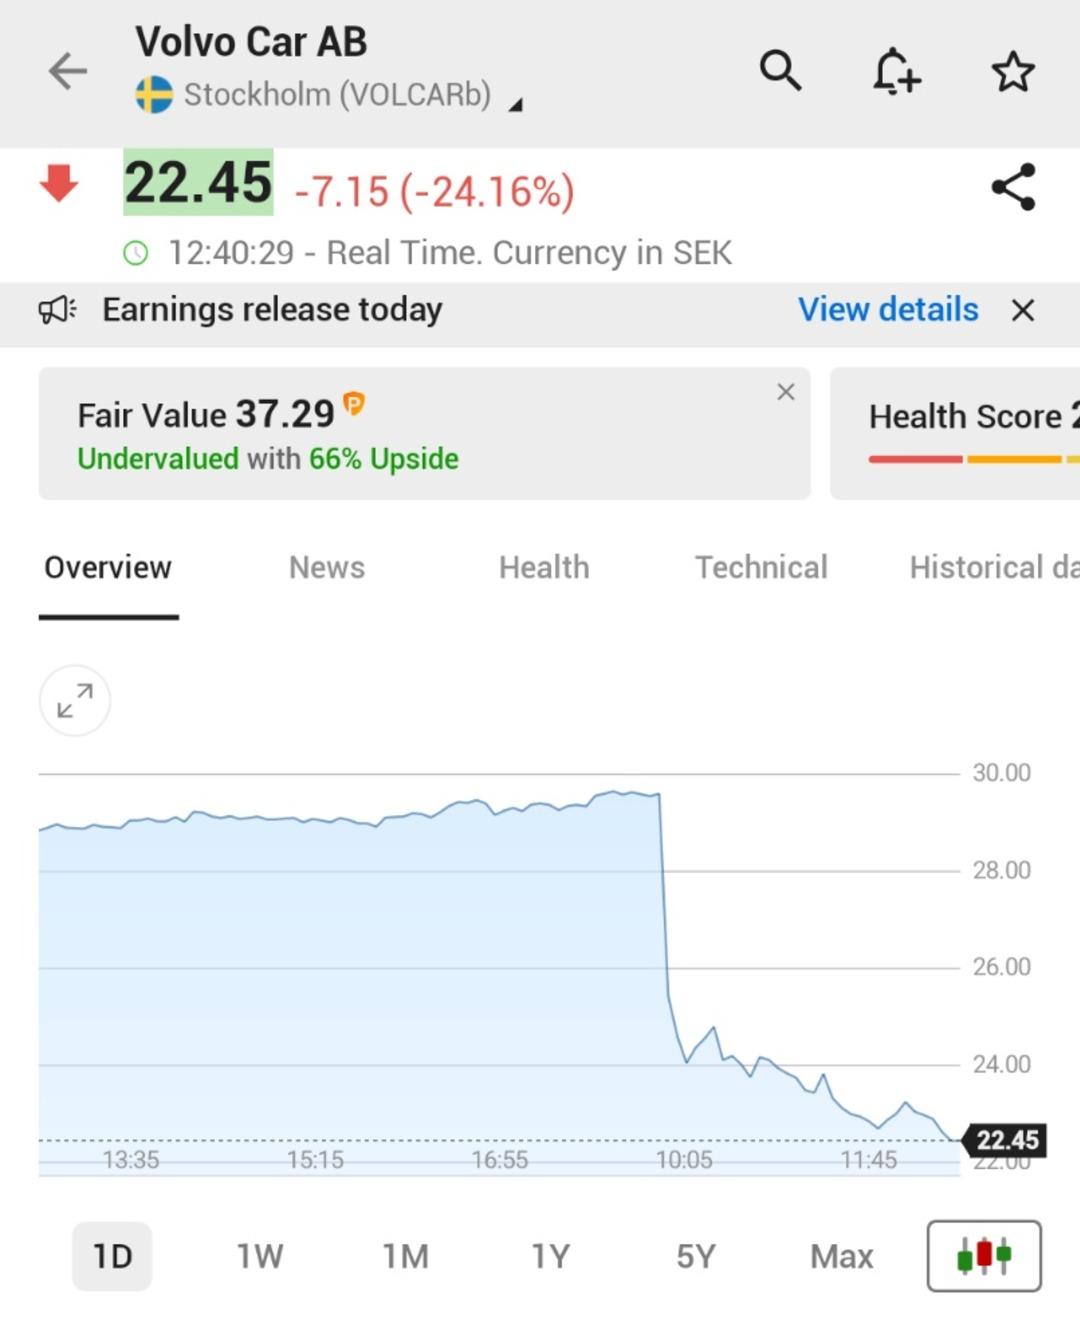Choose the 5Y chart timeframe
The width and height of the screenshot is (1080, 1326).
pos(696,1256)
